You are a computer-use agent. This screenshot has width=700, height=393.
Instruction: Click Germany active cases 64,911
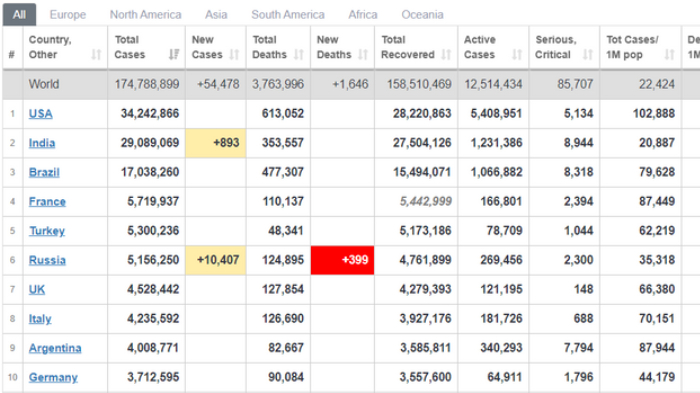[x=504, y=377]
